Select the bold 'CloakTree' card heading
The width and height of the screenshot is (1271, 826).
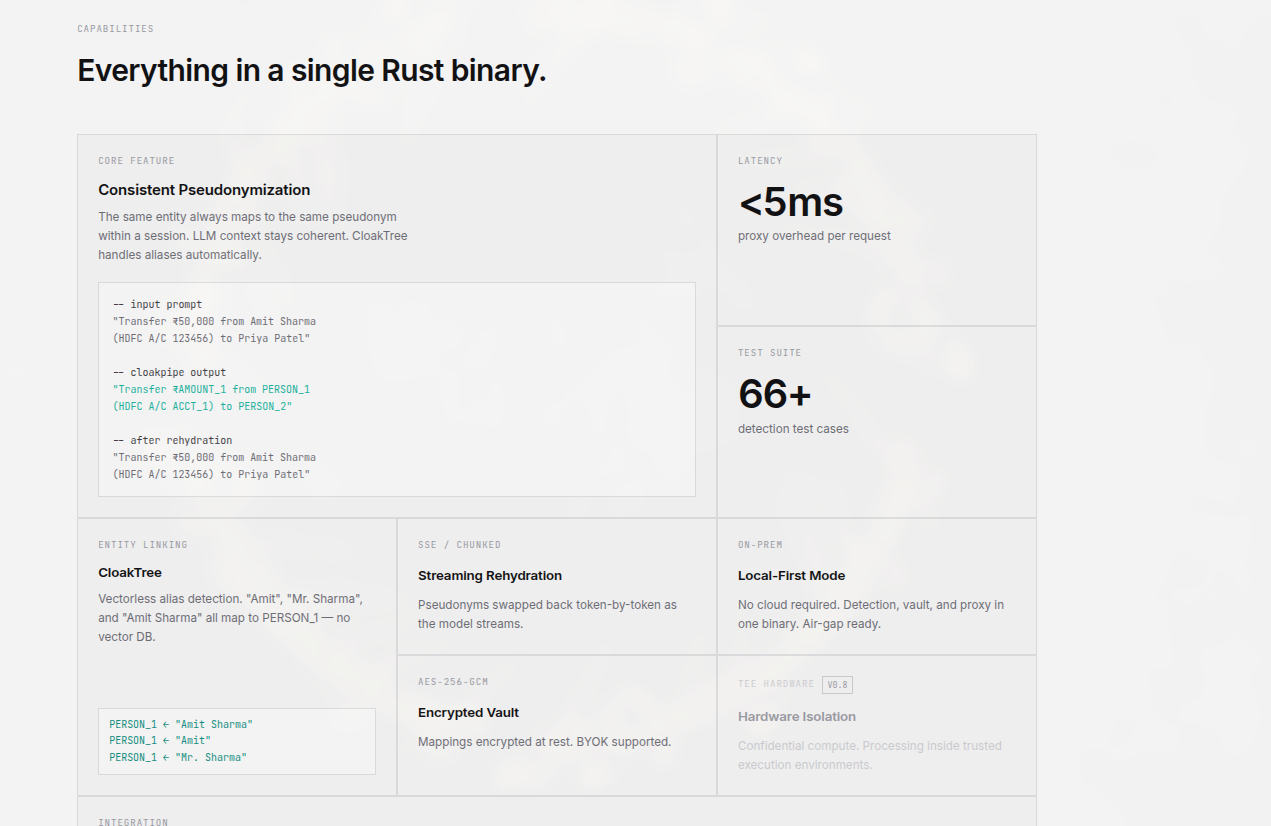[130, 573]
